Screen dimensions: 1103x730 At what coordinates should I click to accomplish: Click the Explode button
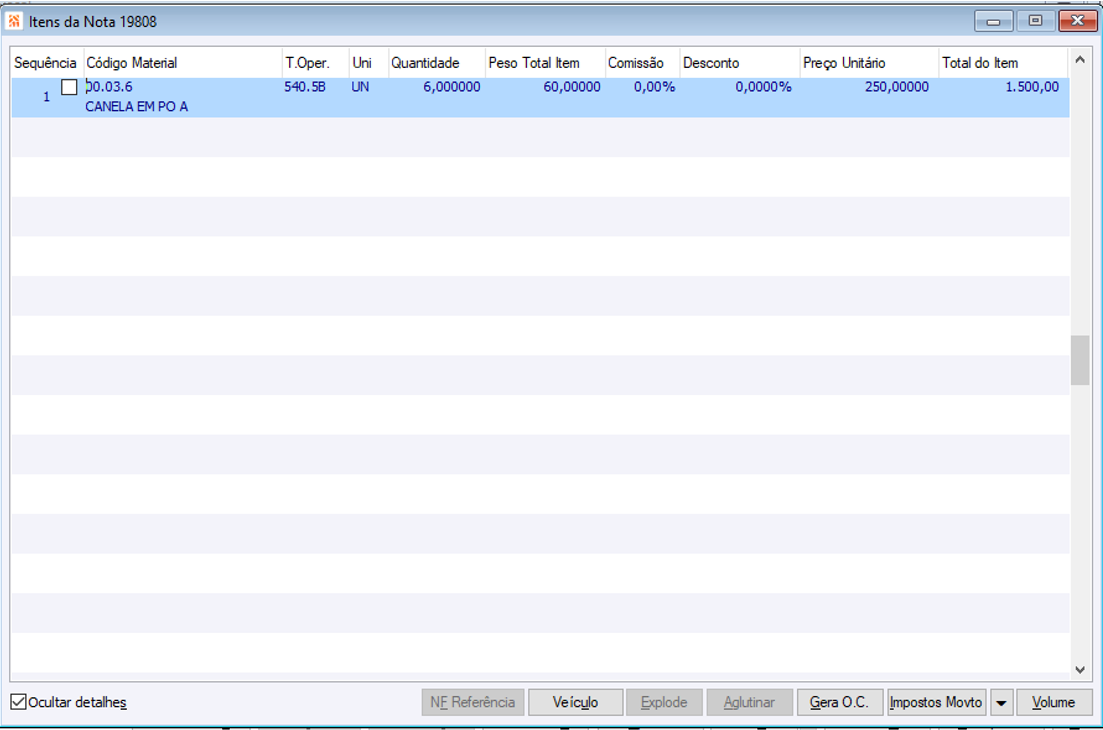(x=664, y=703)
